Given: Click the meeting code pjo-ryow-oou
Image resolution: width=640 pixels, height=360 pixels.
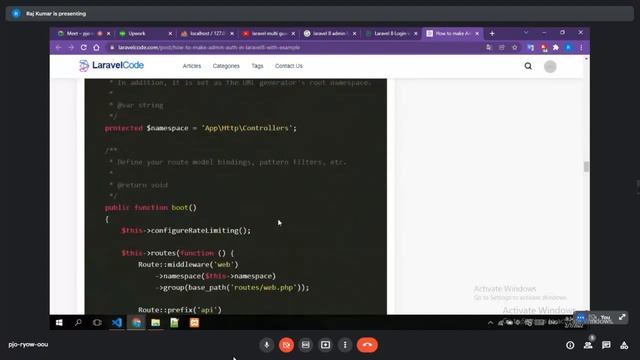Looking at the screenshot, I should (28, 344).
